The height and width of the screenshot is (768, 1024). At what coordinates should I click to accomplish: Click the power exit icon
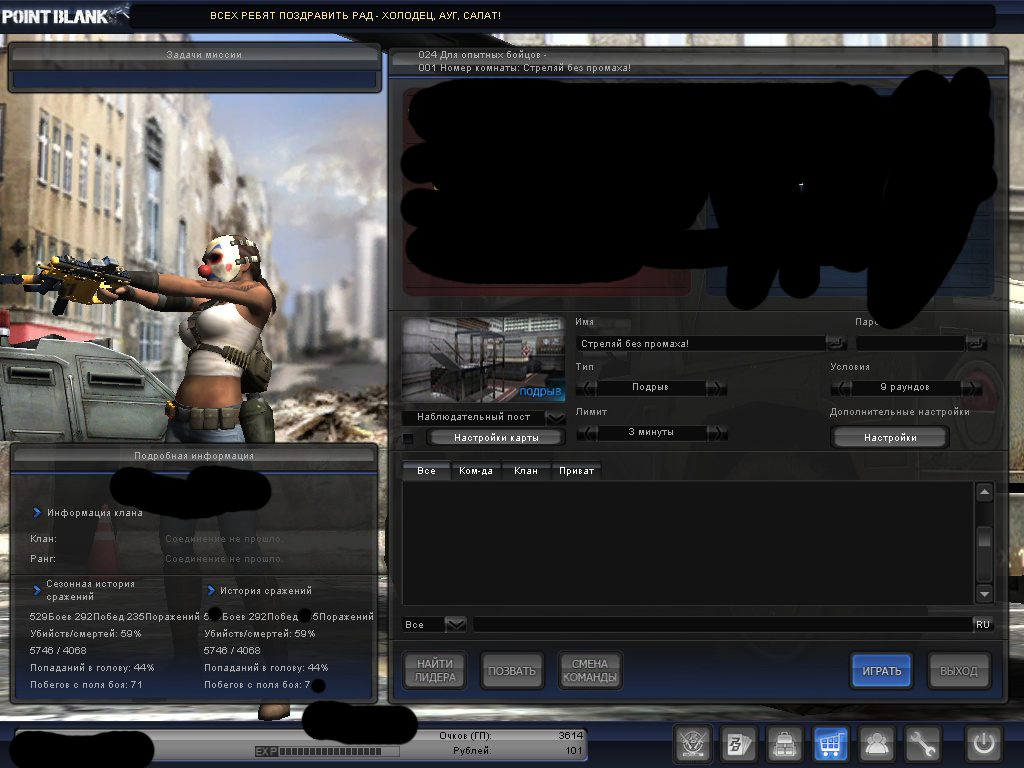click(x=984, y=744)
